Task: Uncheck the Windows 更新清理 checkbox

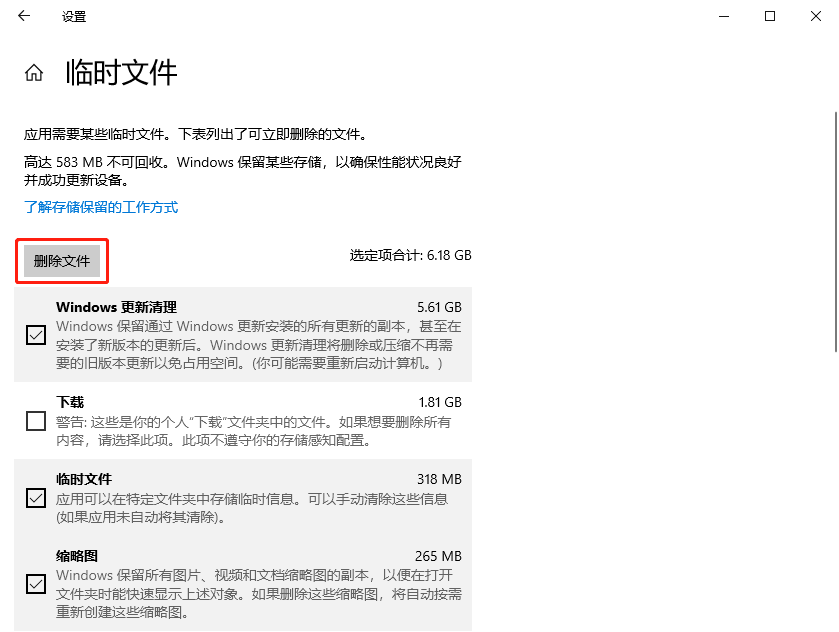Action: tap(35, 335)
